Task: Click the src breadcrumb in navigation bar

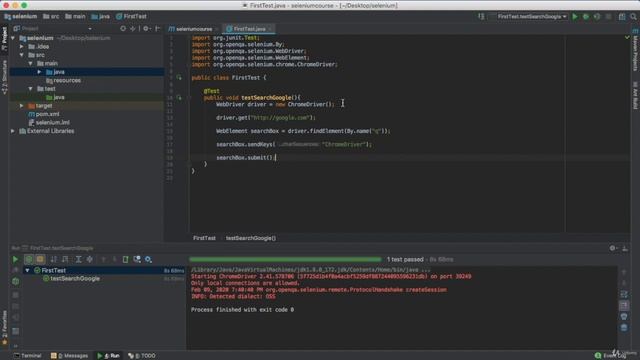Action: 51,17
